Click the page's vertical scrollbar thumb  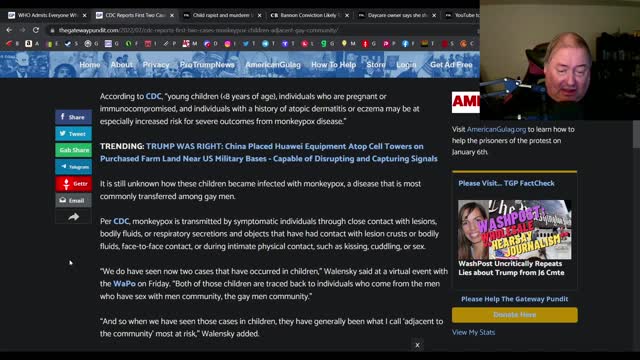click(636, 135)
